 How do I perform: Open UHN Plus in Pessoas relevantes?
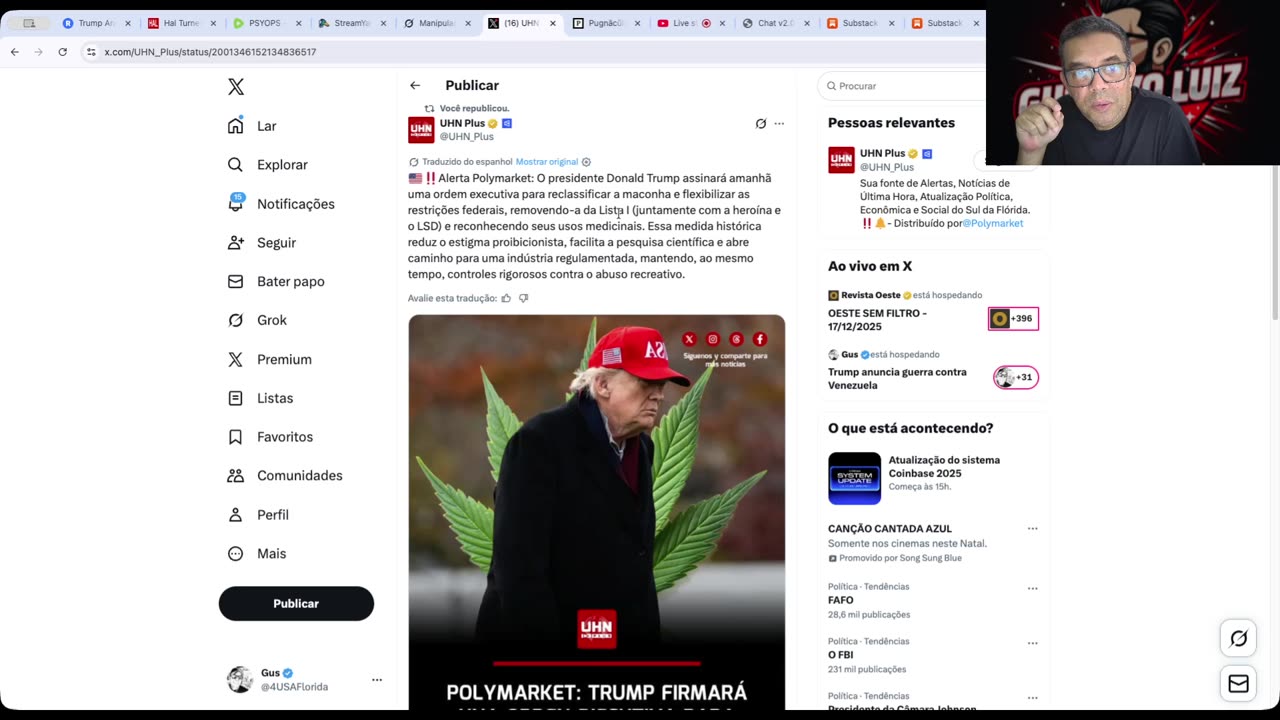point(882,154)
